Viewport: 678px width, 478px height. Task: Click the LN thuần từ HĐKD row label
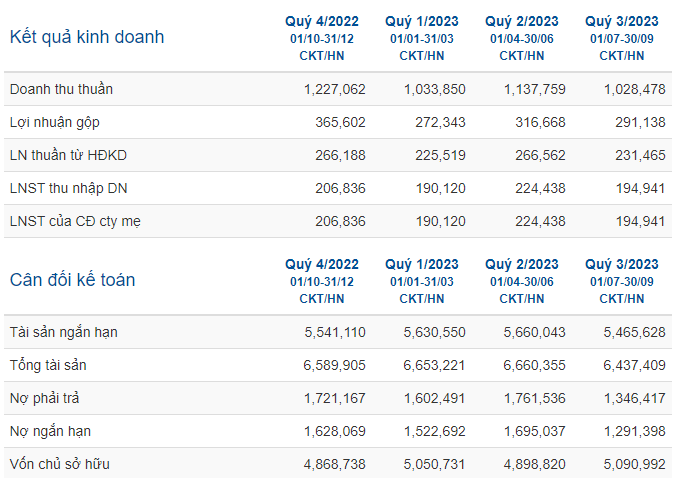(68, 155)
